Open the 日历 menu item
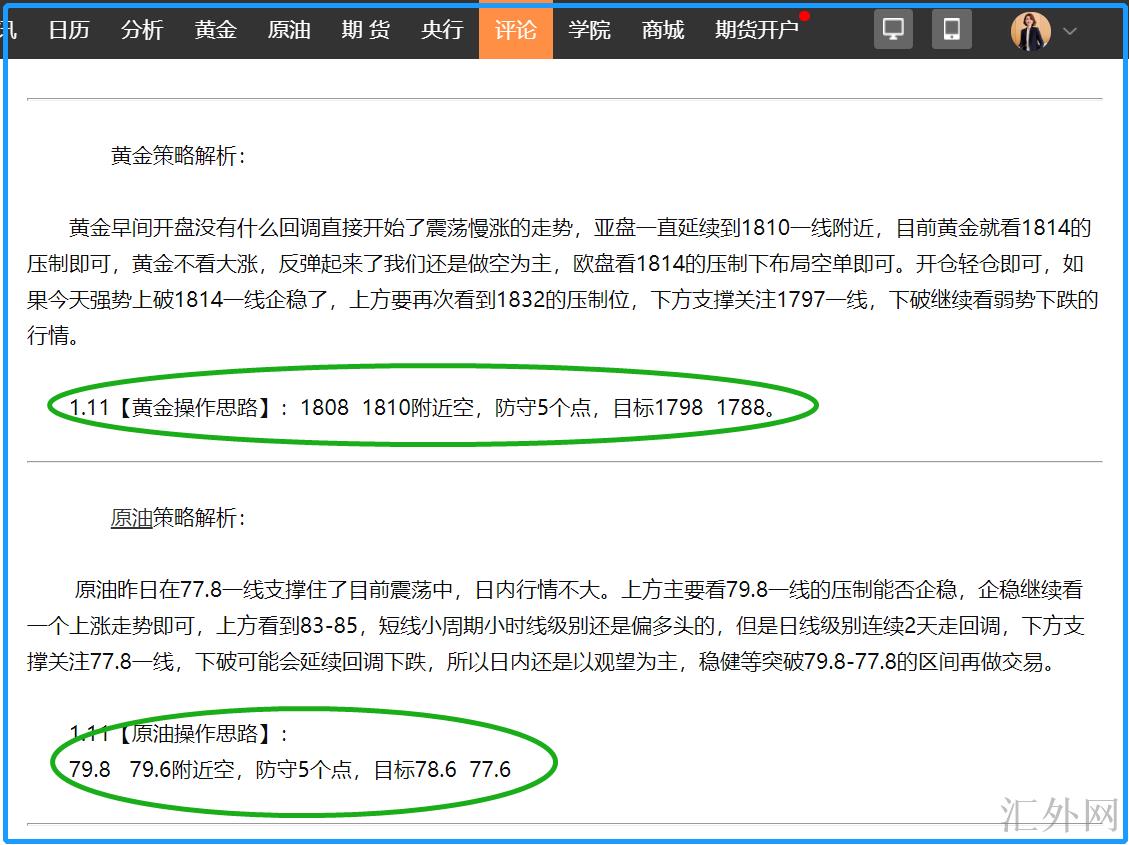The height and width of the screenshot is (845, 1129). pos(69,30)
